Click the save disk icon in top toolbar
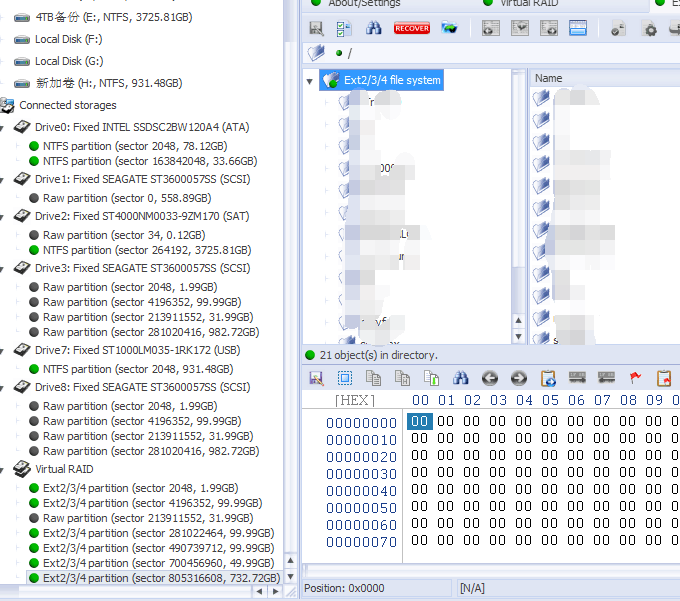The height and width of the screenshot is (601, 680). 316,28
